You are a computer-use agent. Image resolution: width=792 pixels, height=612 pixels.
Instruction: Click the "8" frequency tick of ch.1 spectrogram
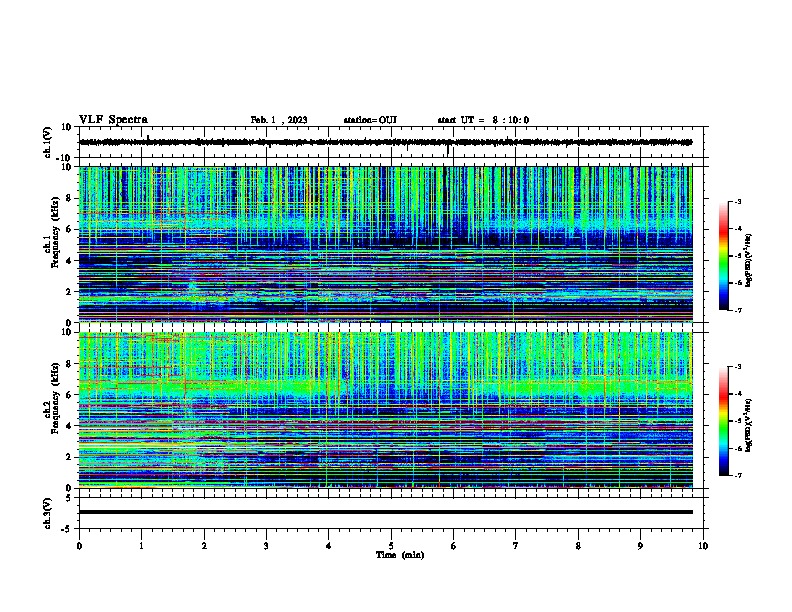[x=70, y=198]
